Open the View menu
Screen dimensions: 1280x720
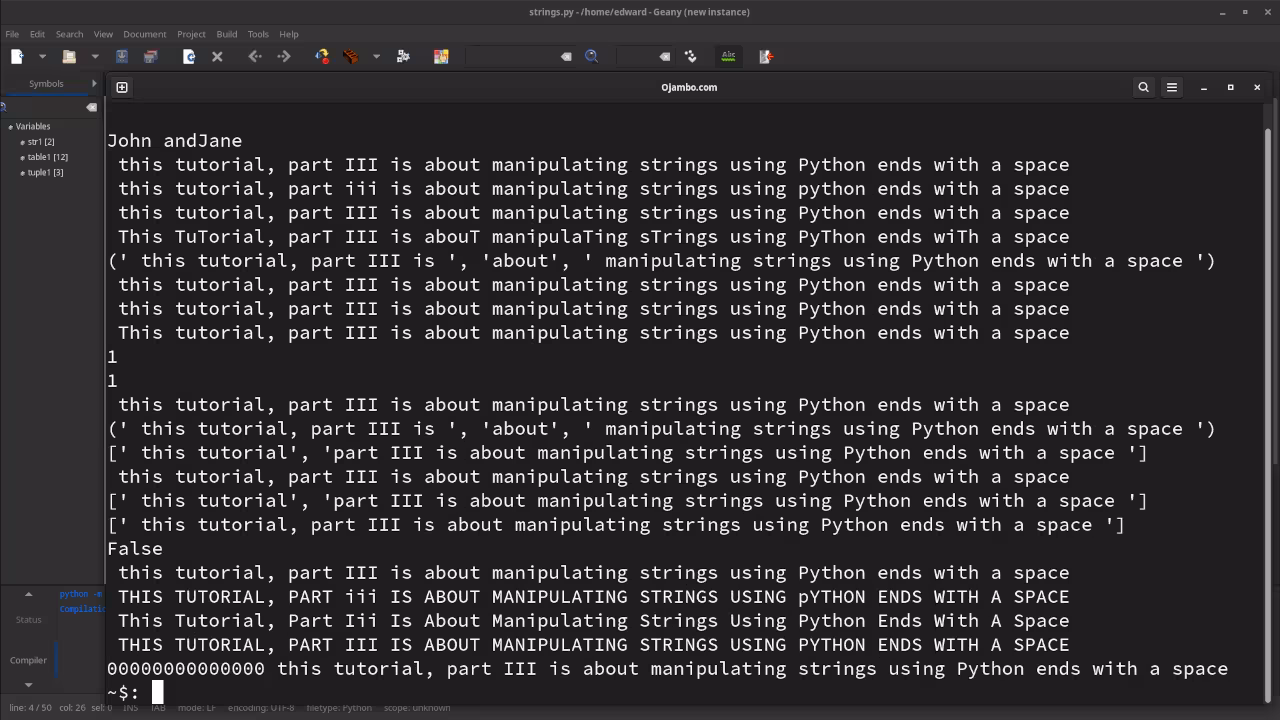click(x=103, y=34)
